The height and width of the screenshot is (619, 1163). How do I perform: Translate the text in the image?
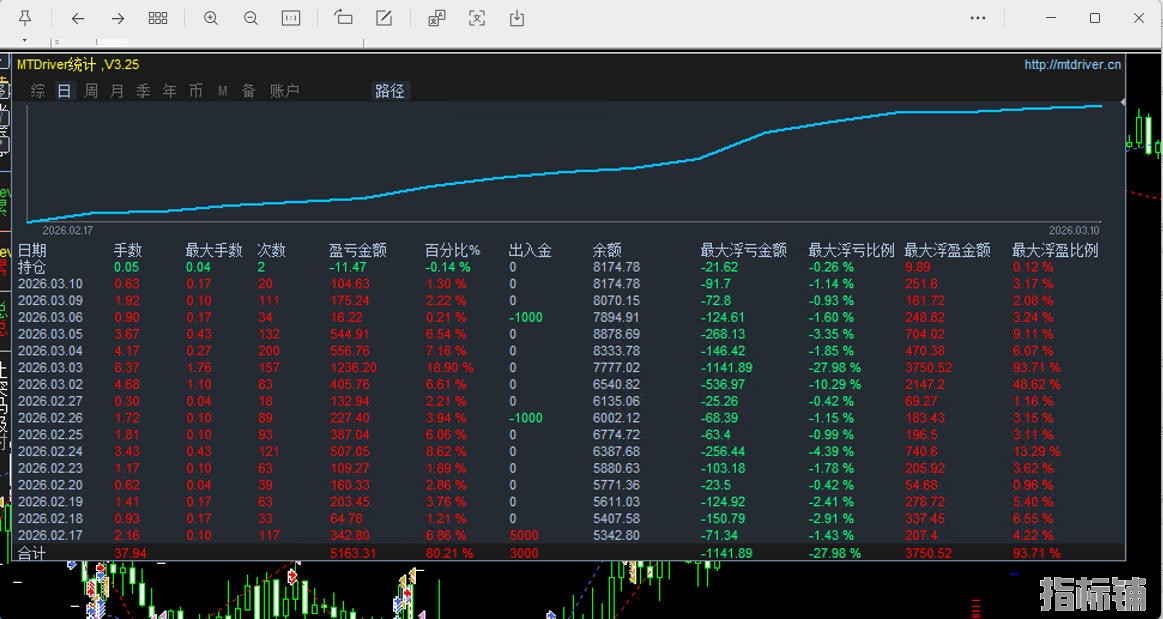pyautogui.click(x=437, y=18)
